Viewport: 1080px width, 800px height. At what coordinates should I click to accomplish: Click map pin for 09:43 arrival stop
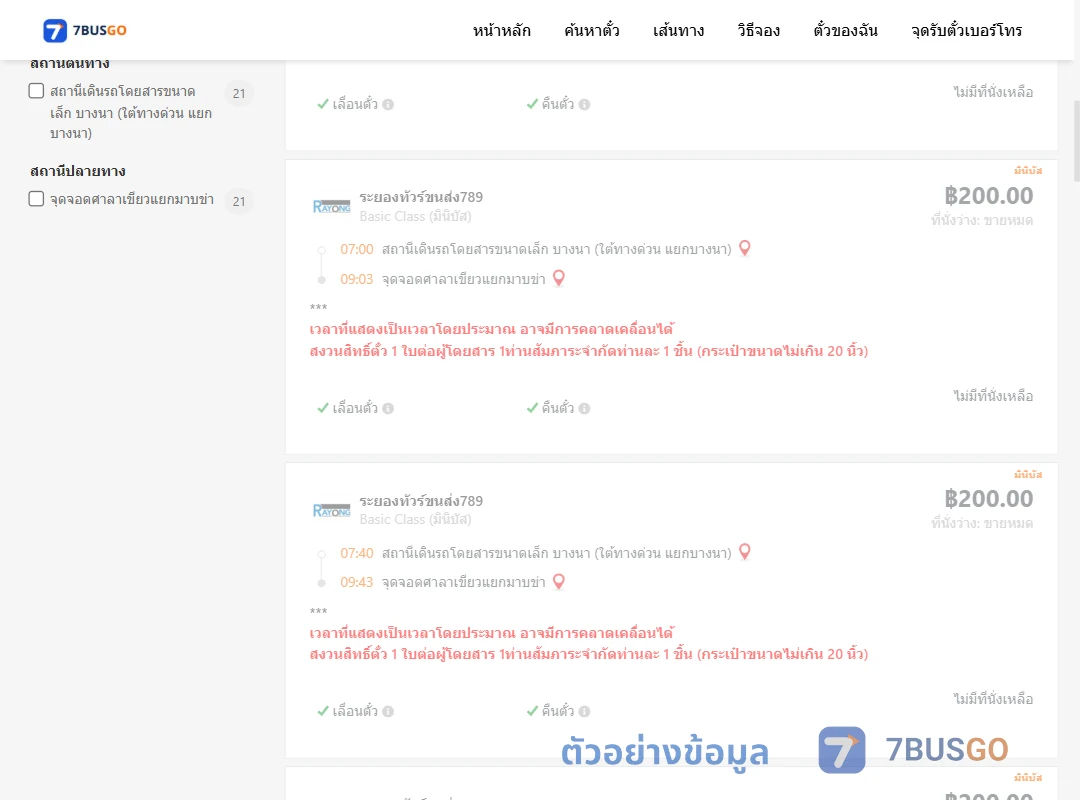pos(559,582)
